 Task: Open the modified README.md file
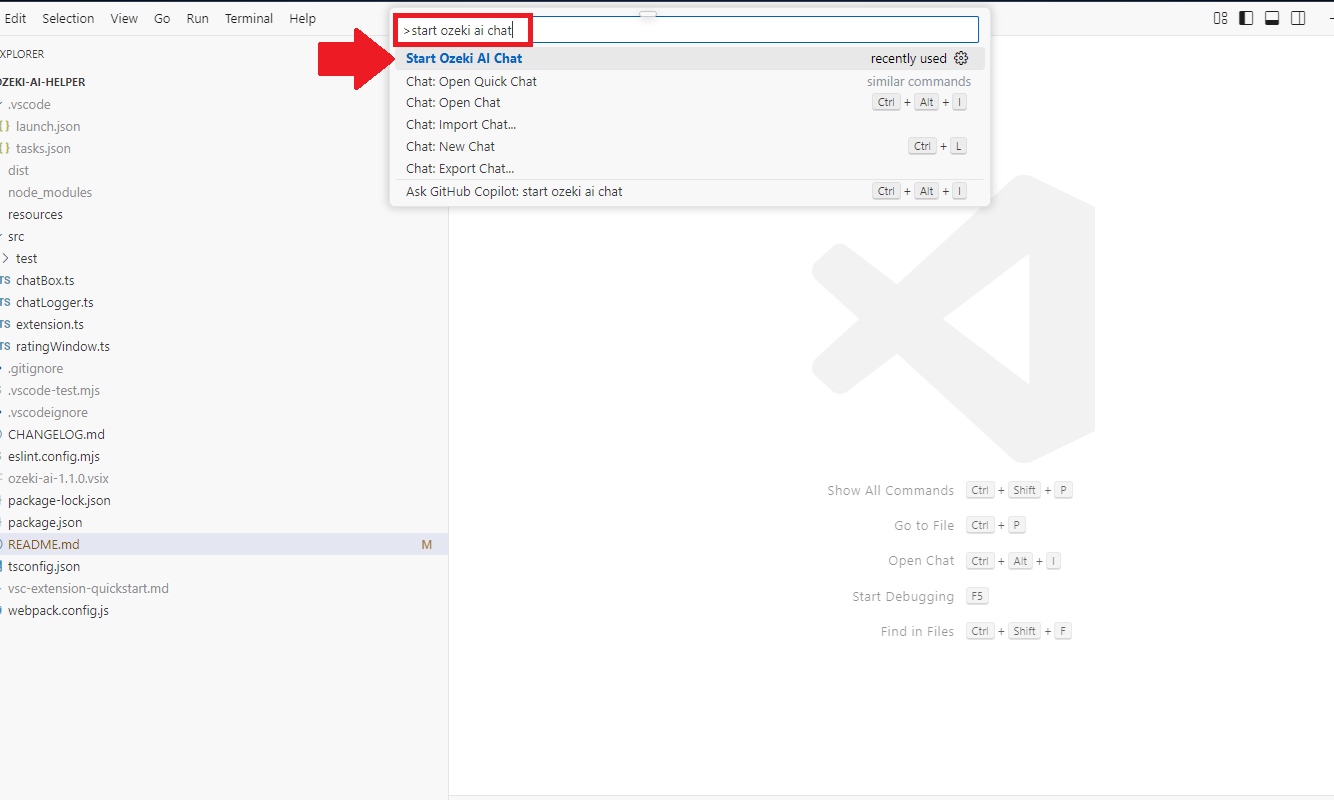coord(224,544)
